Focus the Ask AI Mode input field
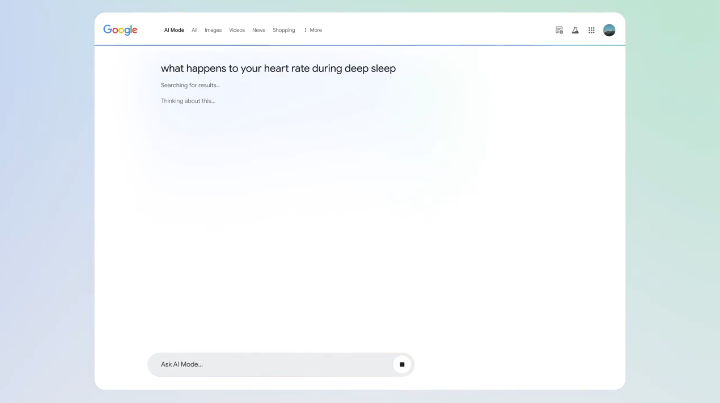 pyautogui.click(x=270, y=364)
